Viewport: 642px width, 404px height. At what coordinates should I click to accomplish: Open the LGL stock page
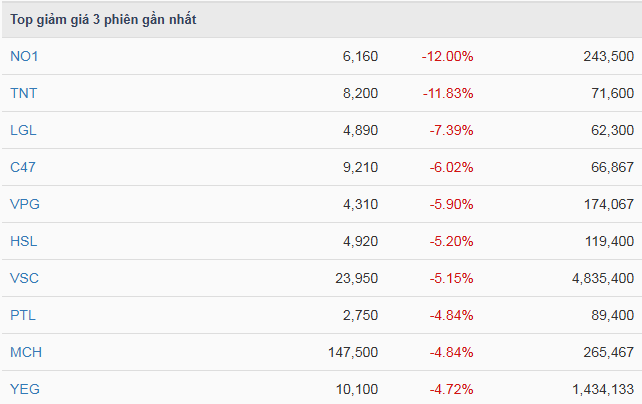[x=23, y=130]
